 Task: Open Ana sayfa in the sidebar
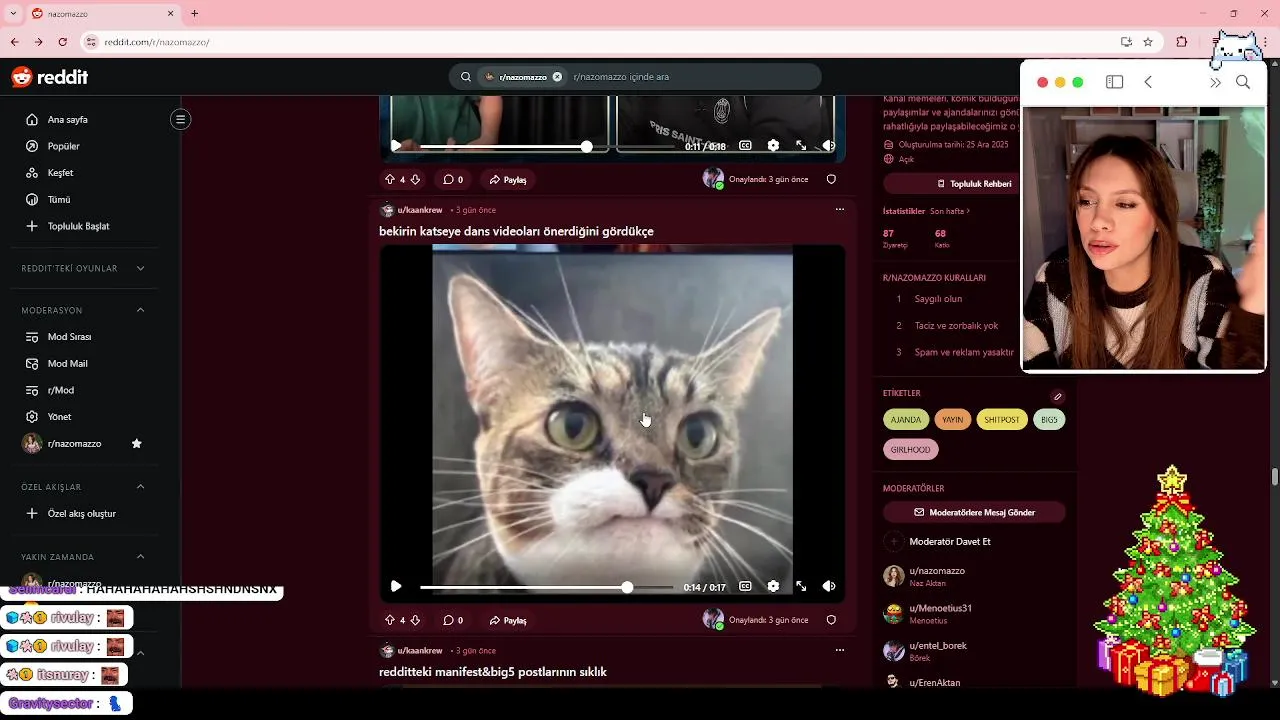(68, 119)
